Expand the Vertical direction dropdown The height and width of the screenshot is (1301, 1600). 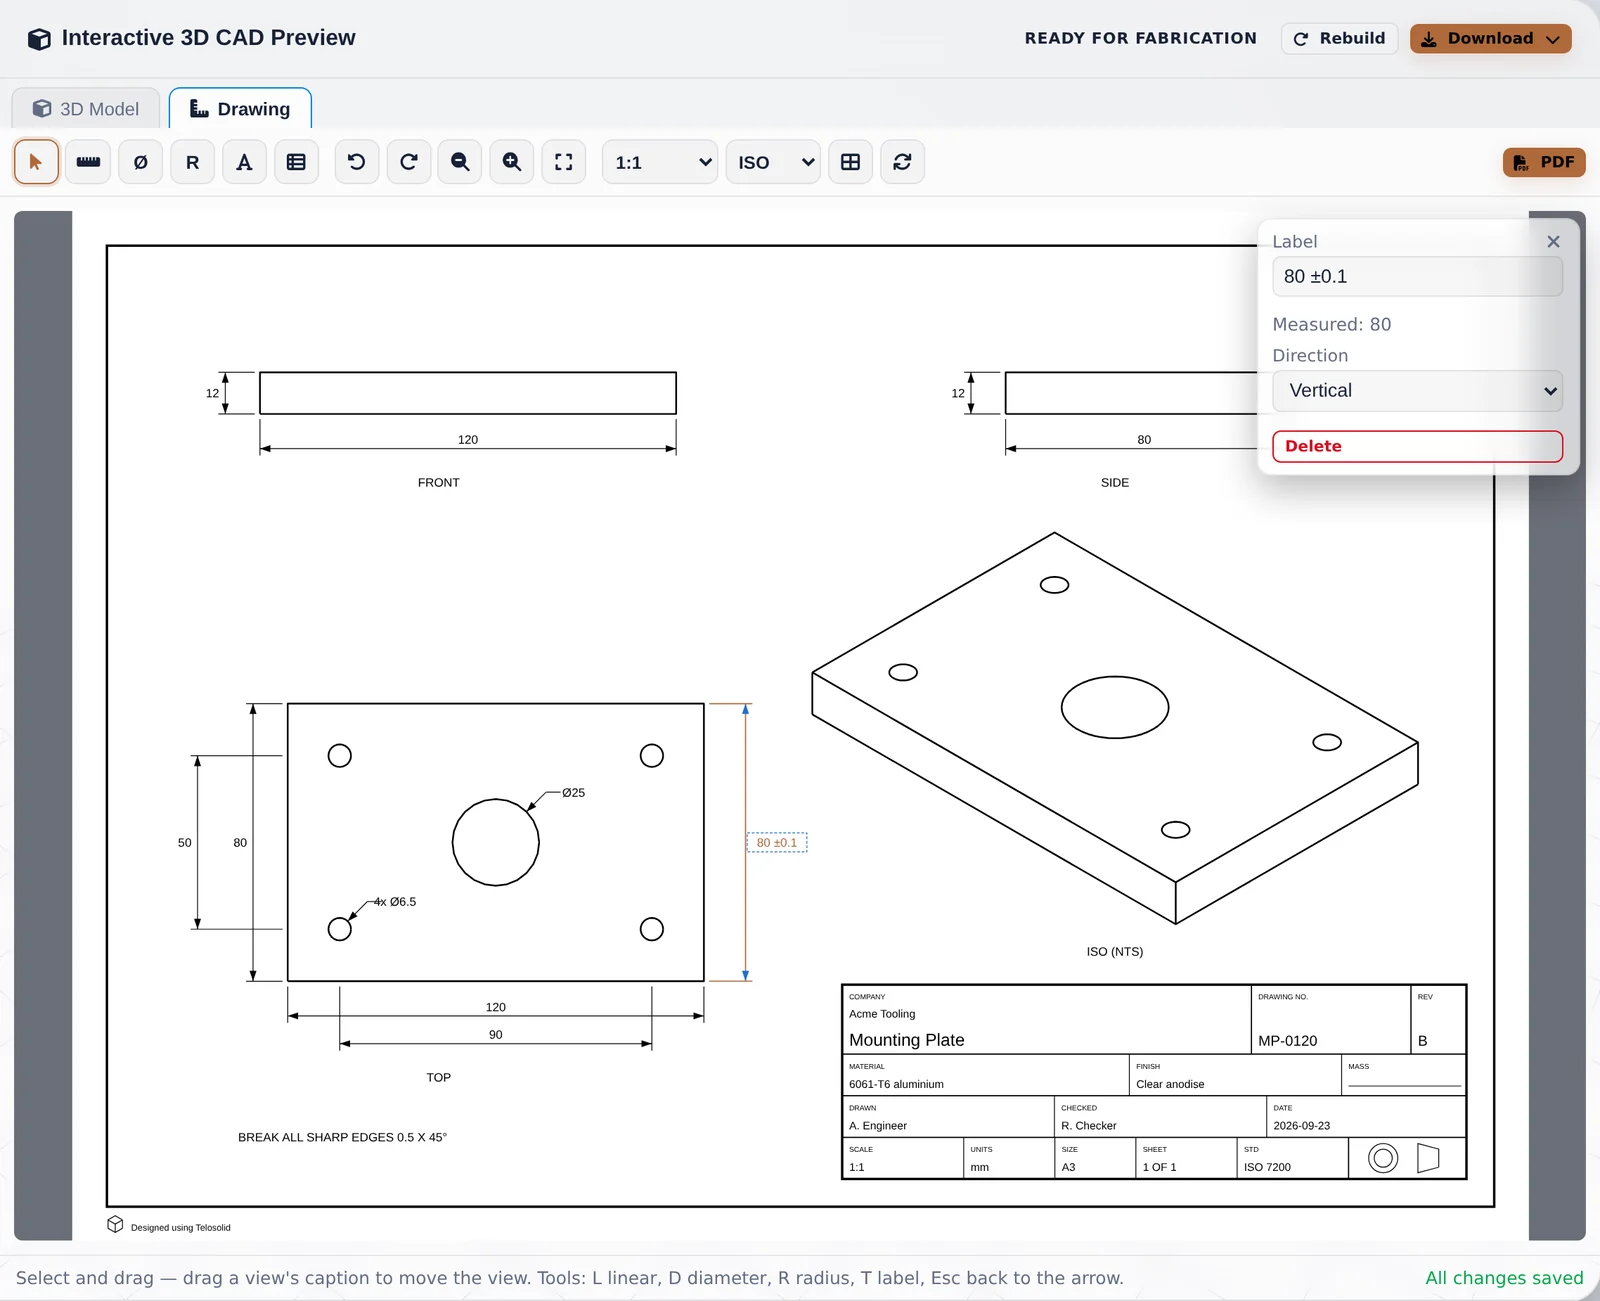[x=1417, y=391]
